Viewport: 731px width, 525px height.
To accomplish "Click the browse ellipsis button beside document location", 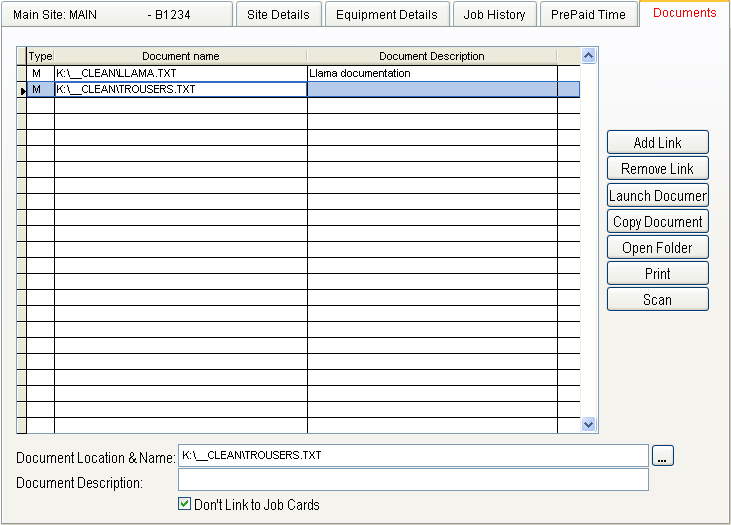I will click(x=664, y=456).
